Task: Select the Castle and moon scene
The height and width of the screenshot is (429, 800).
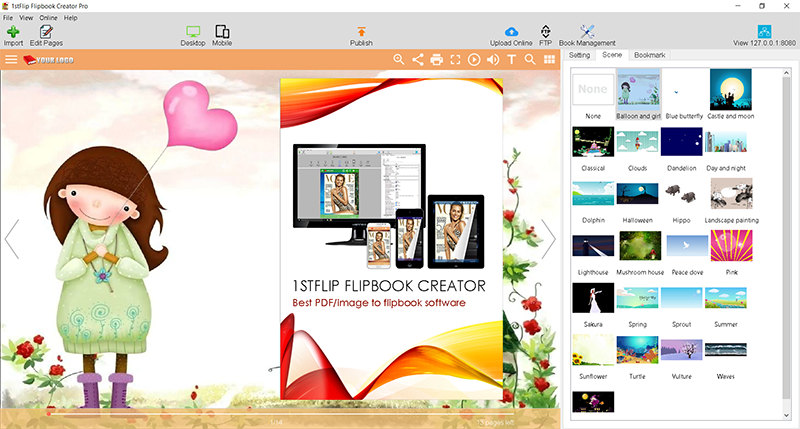Action: tap(731, 90)
